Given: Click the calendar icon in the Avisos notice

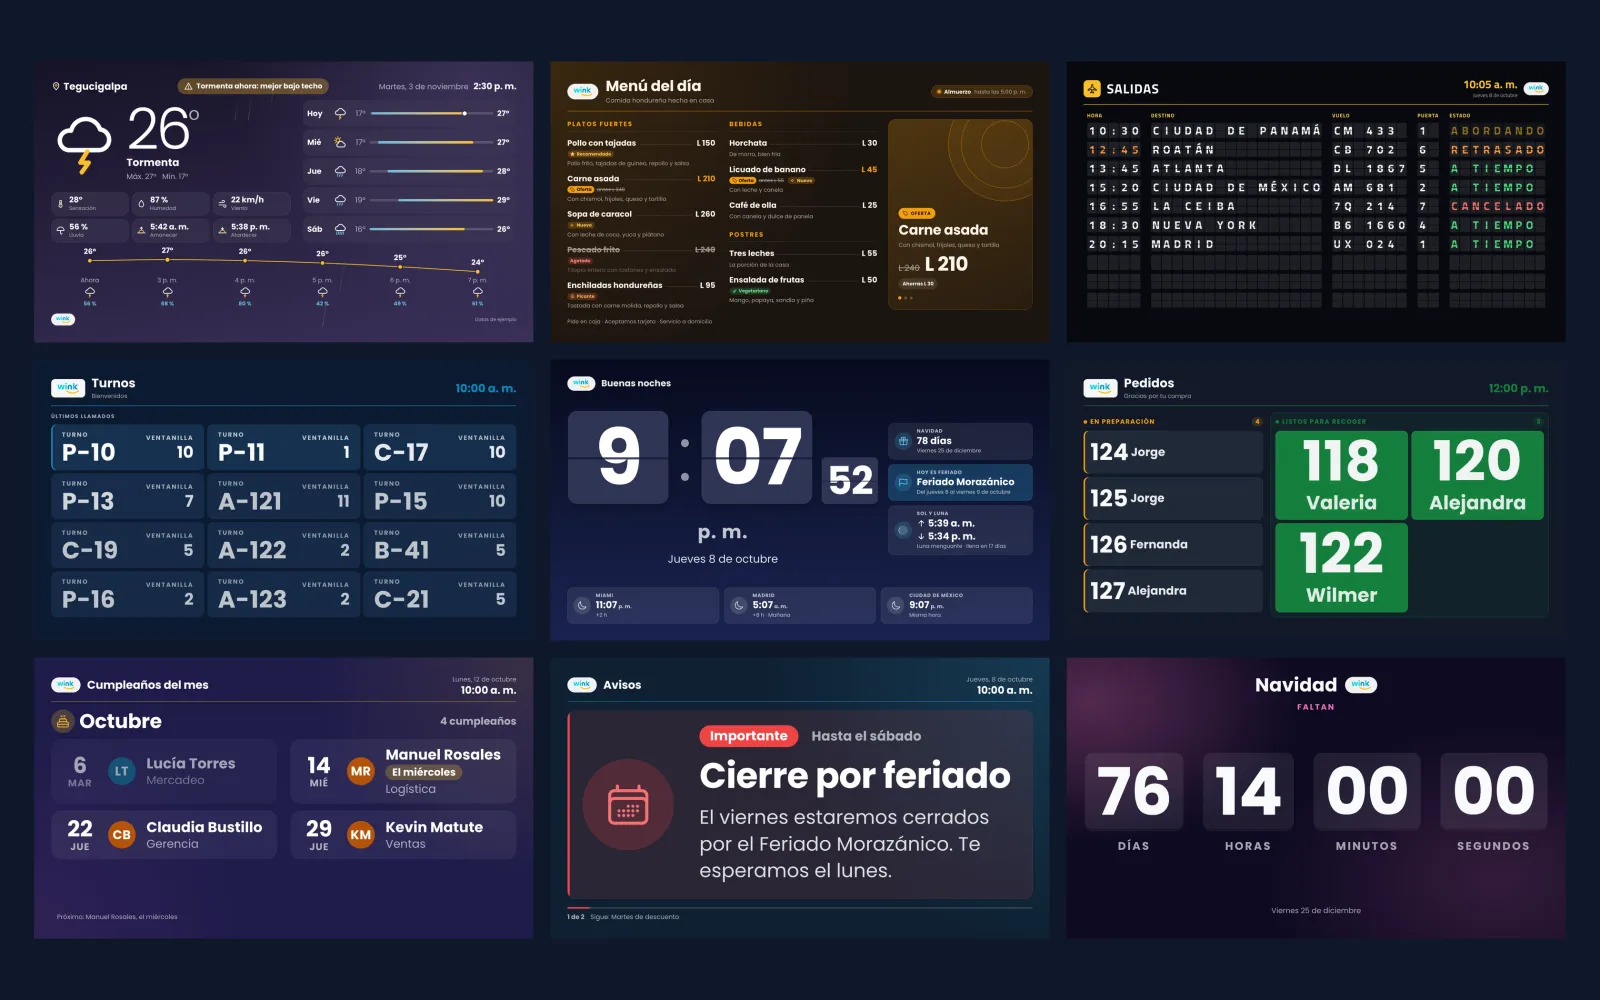Looking at the screenshot, I should coord(628,804).
